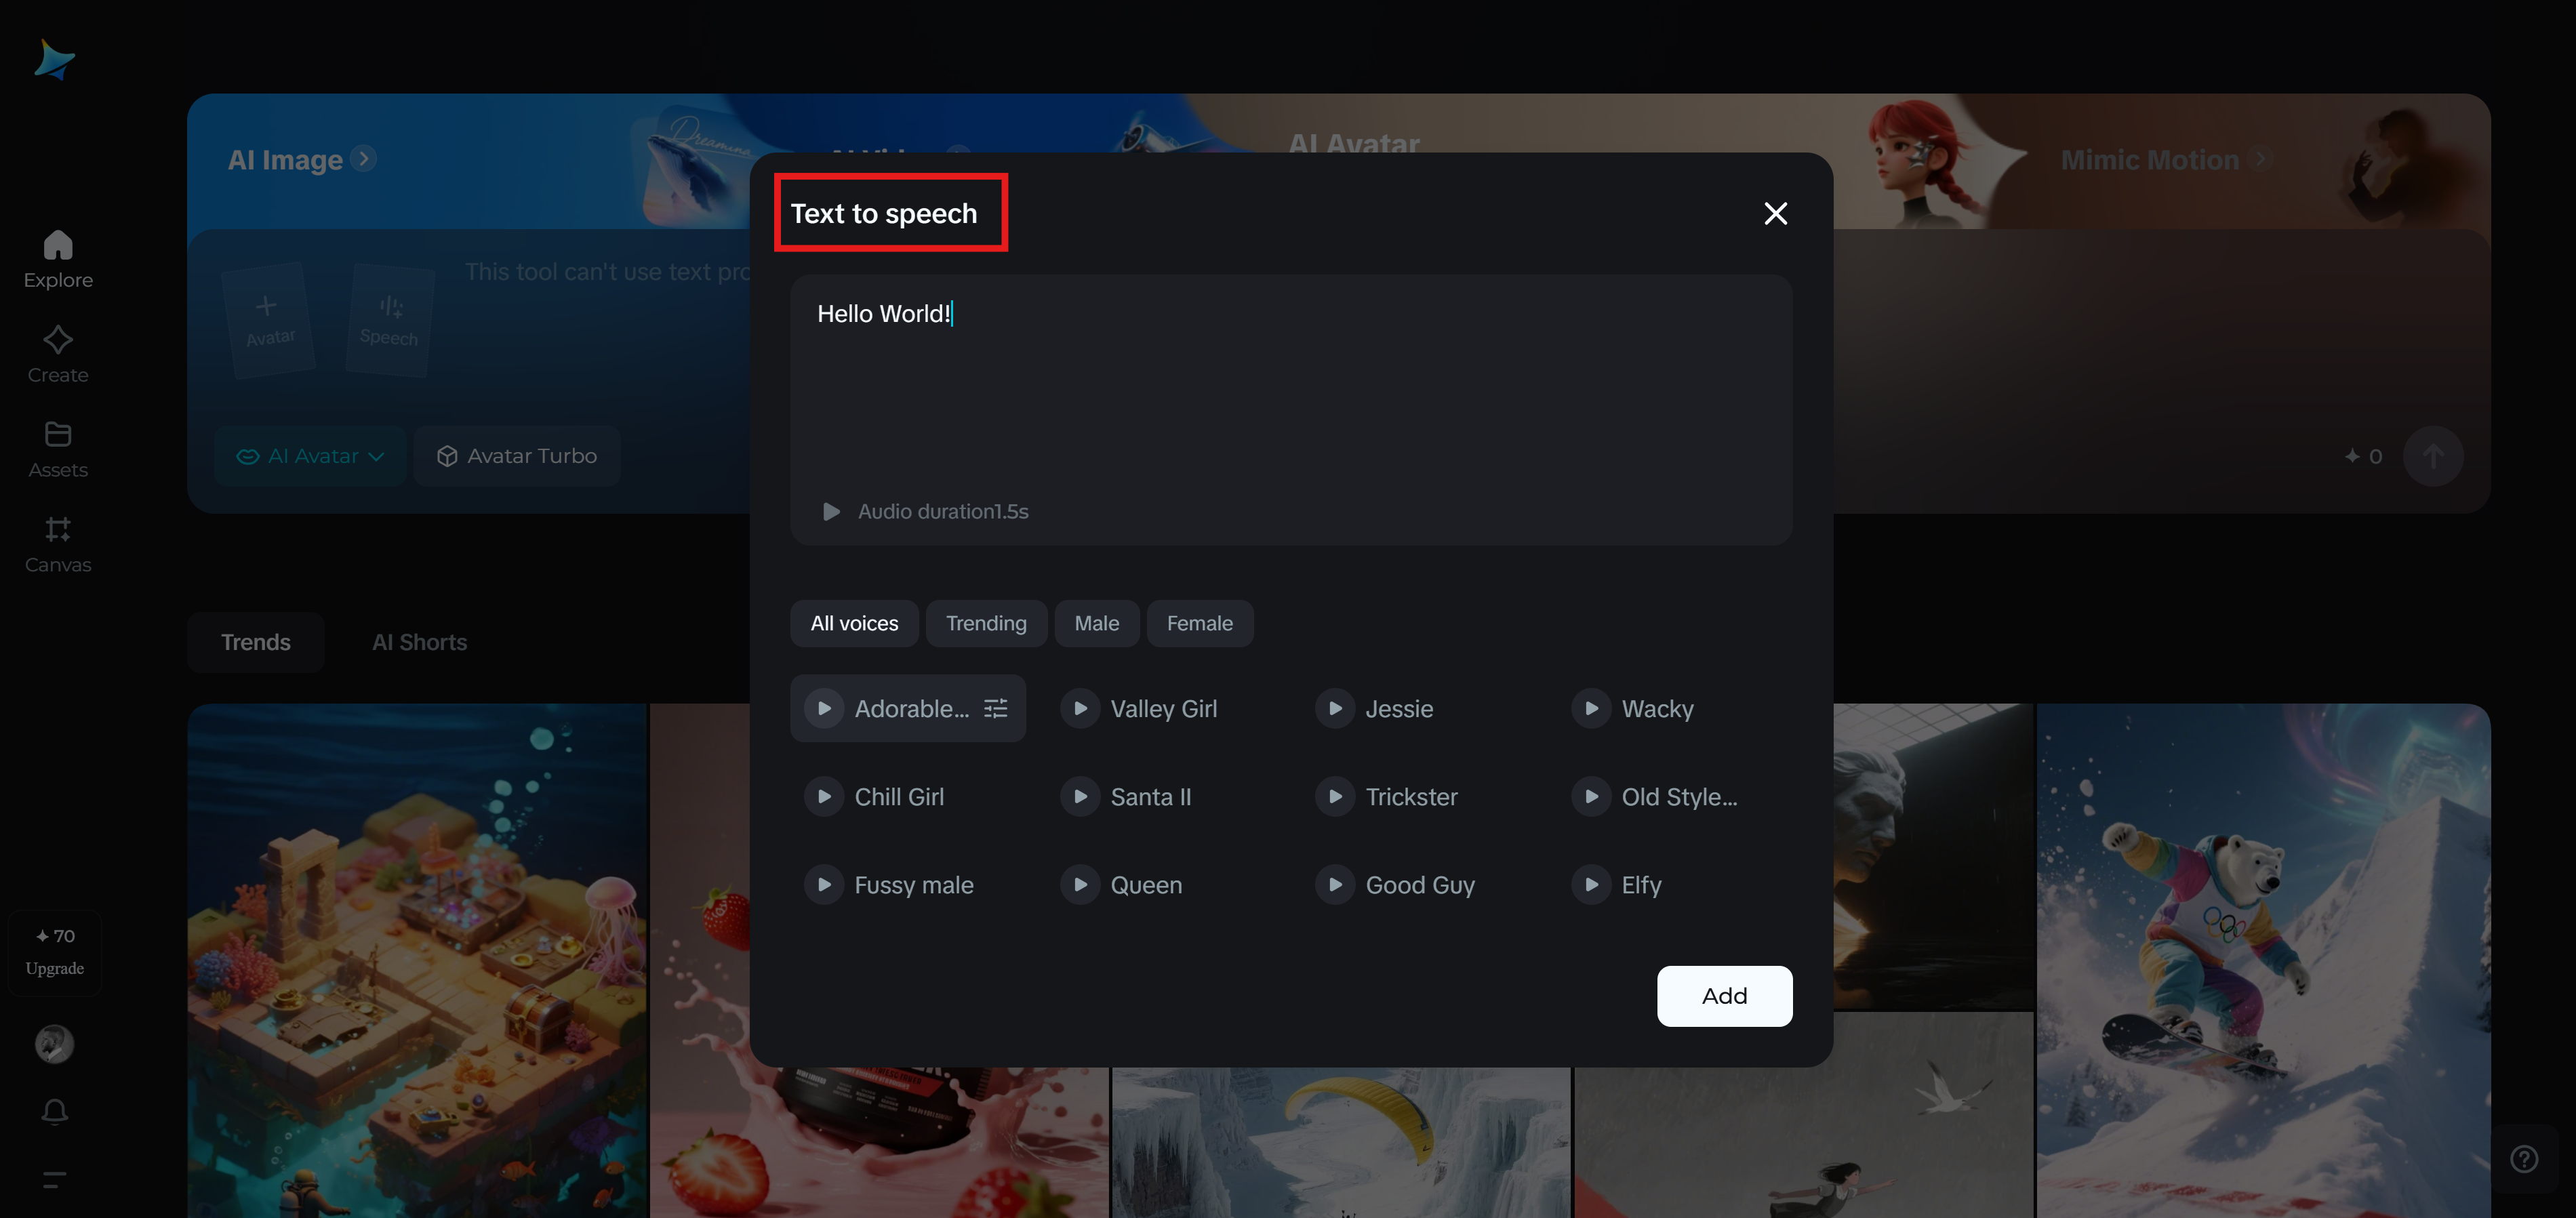Play the audio duration preview
This screenshot has height=1218, width=2576.
pos(831,512)
